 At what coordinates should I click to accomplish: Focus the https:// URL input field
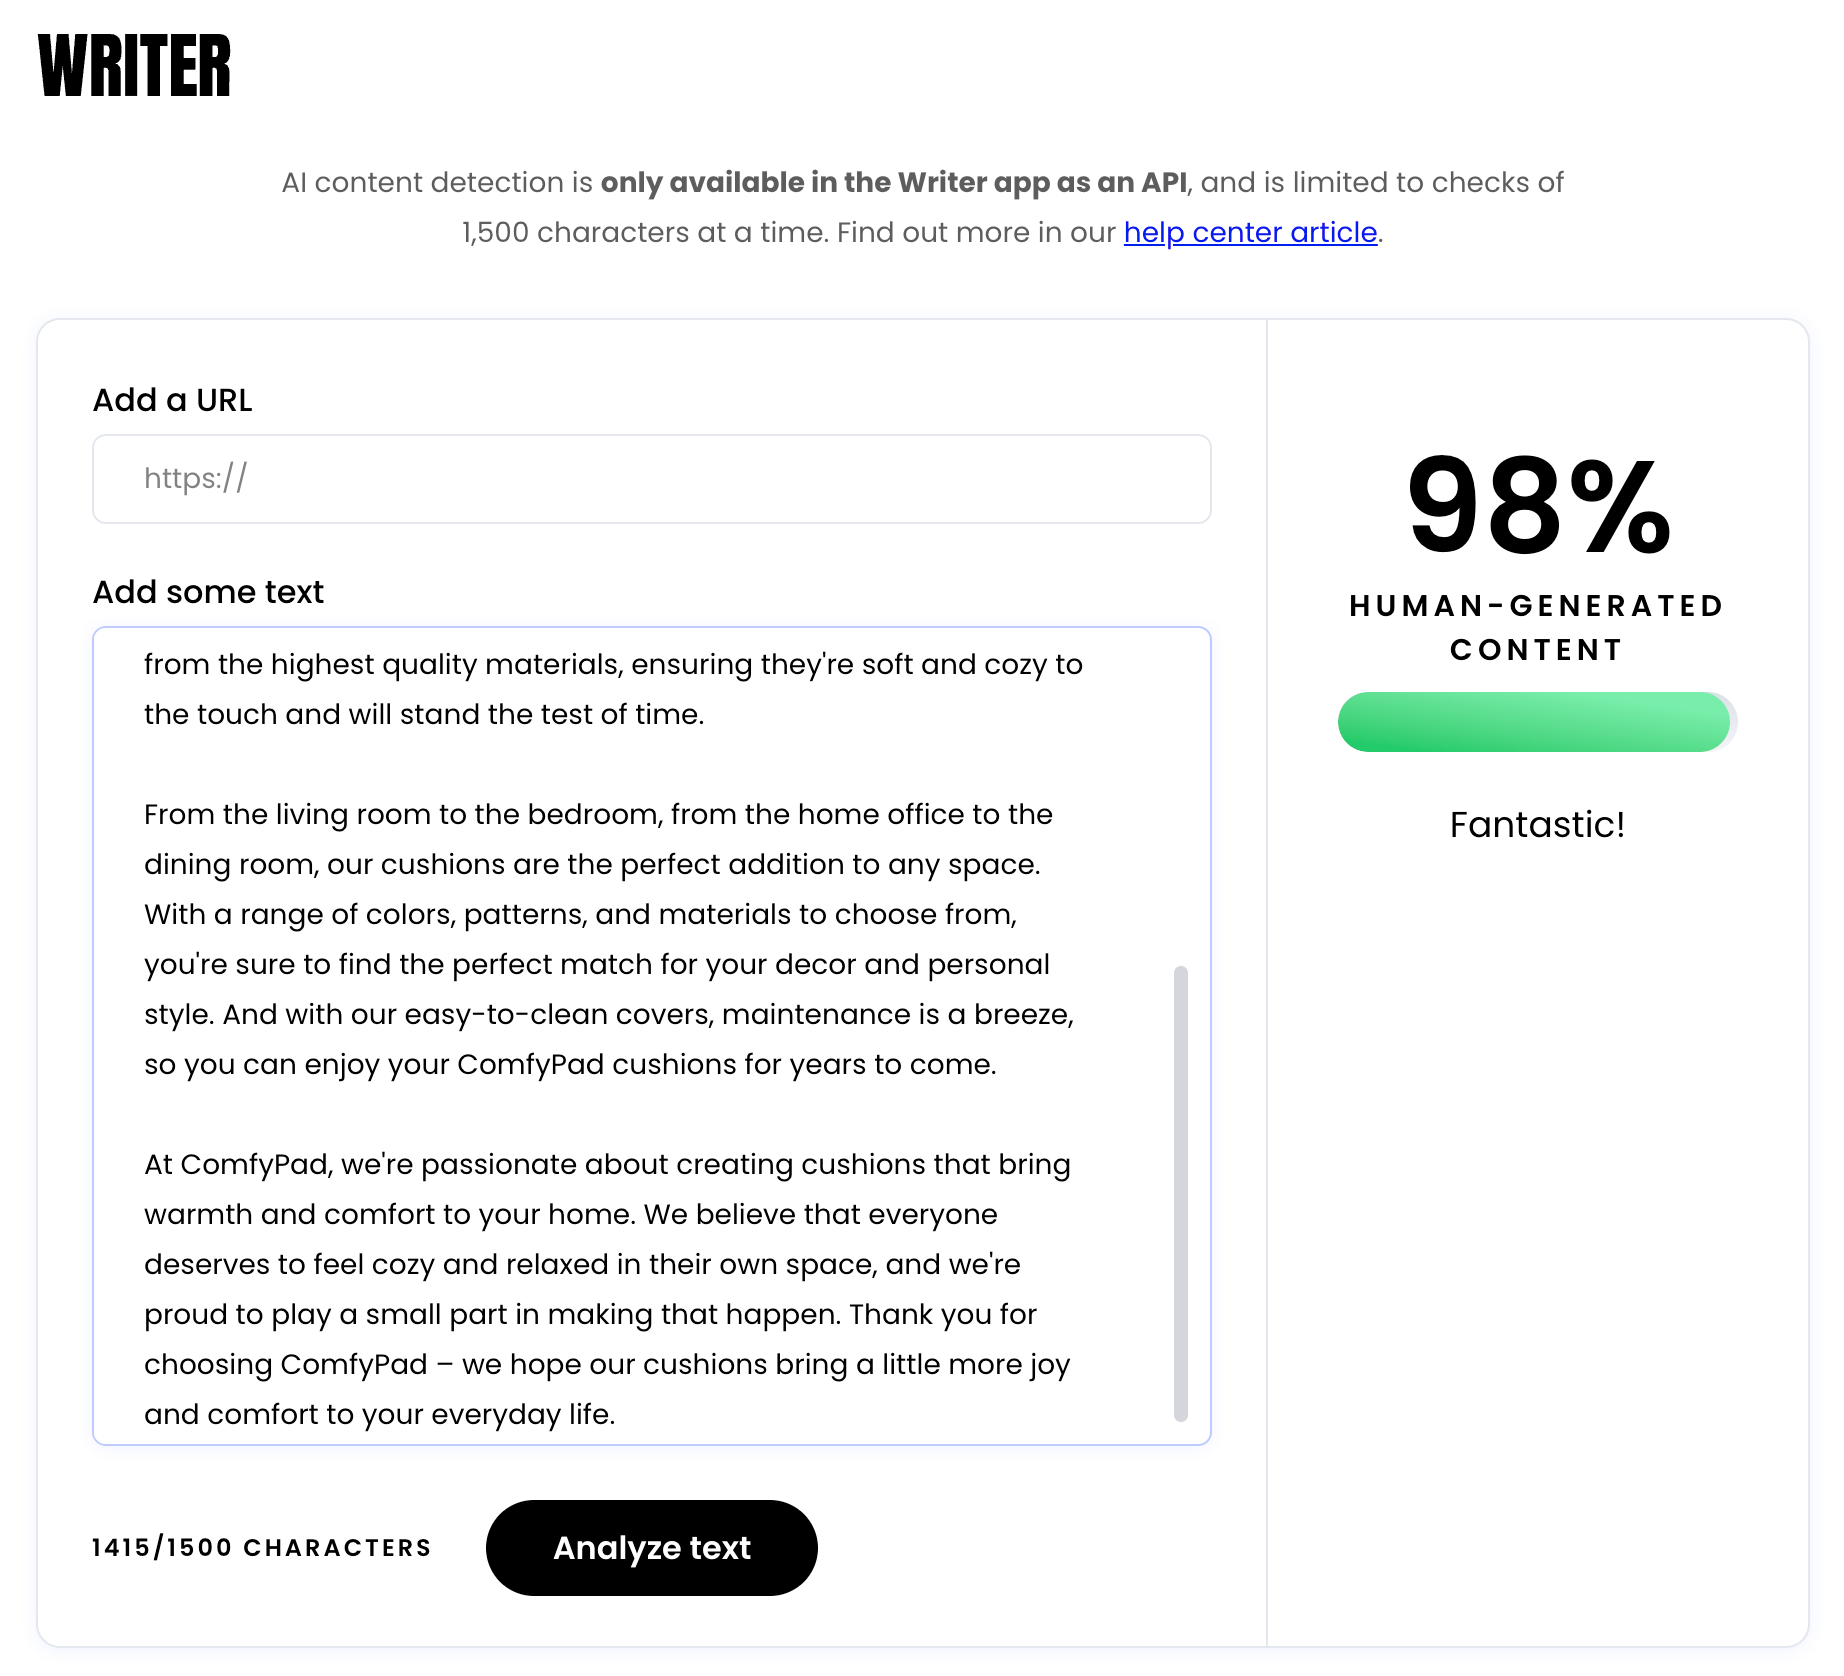click(x=652, y=479)
